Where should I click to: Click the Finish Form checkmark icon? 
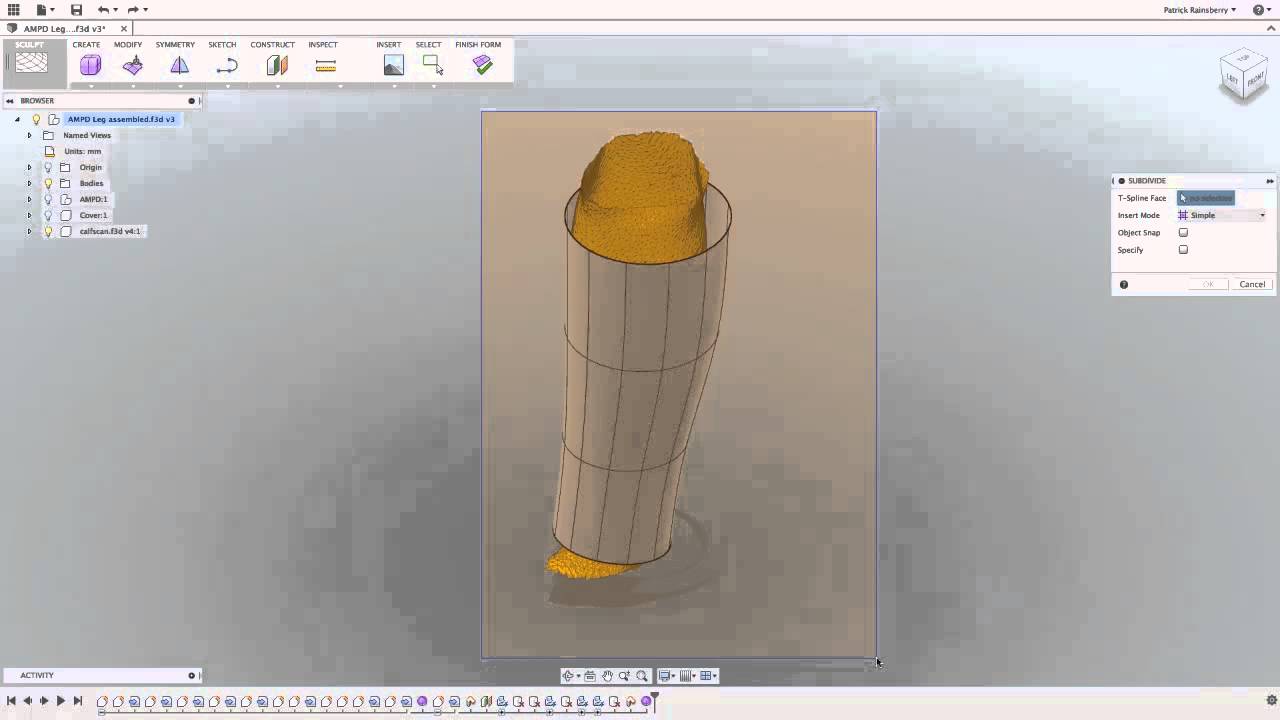[483, 65]
